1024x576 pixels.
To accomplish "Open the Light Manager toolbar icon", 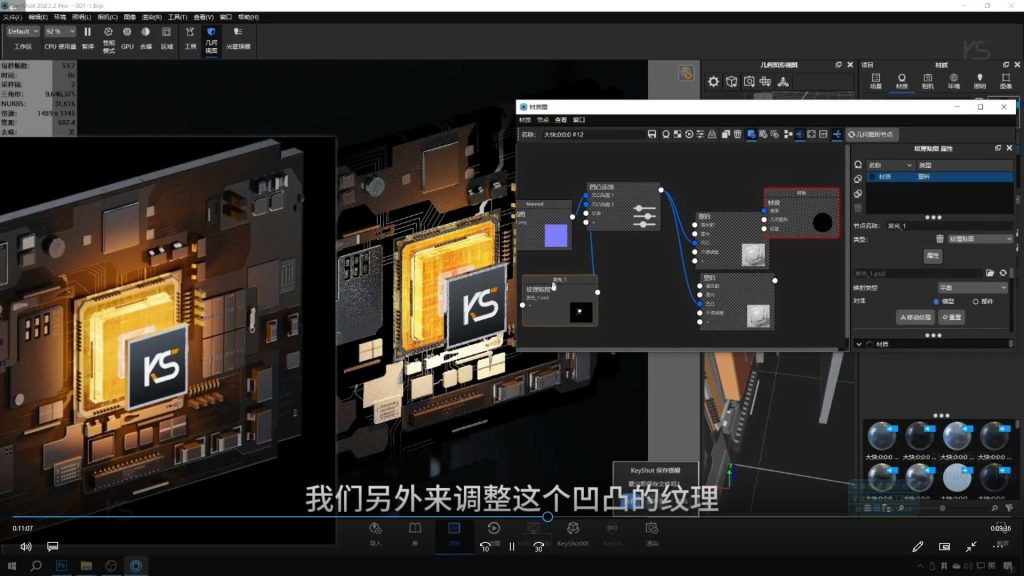I will point(238,38).
